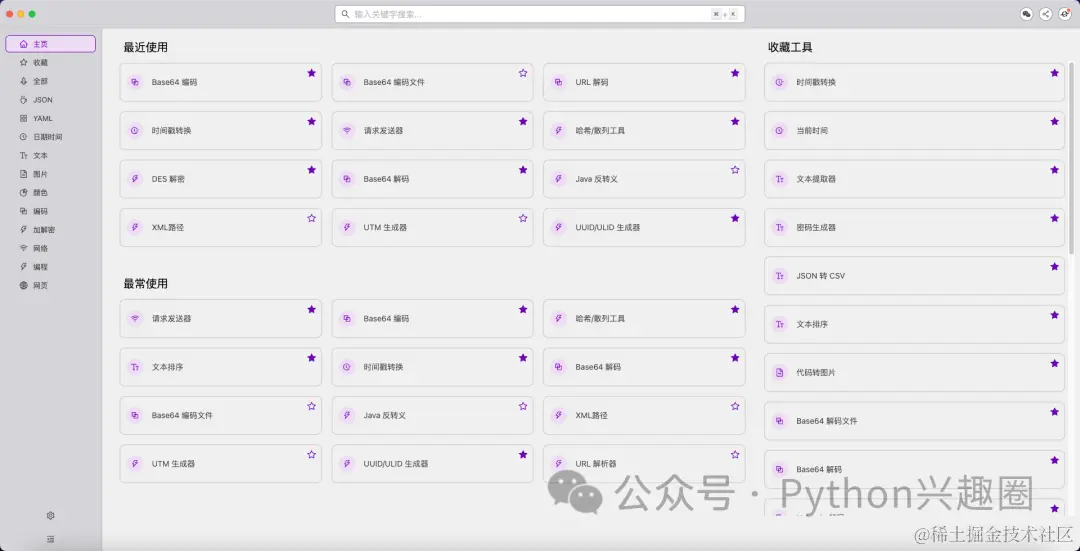Toggle star on 最近使用 UTM 生成器 card
1080x551 pixels.
[523, 218]
